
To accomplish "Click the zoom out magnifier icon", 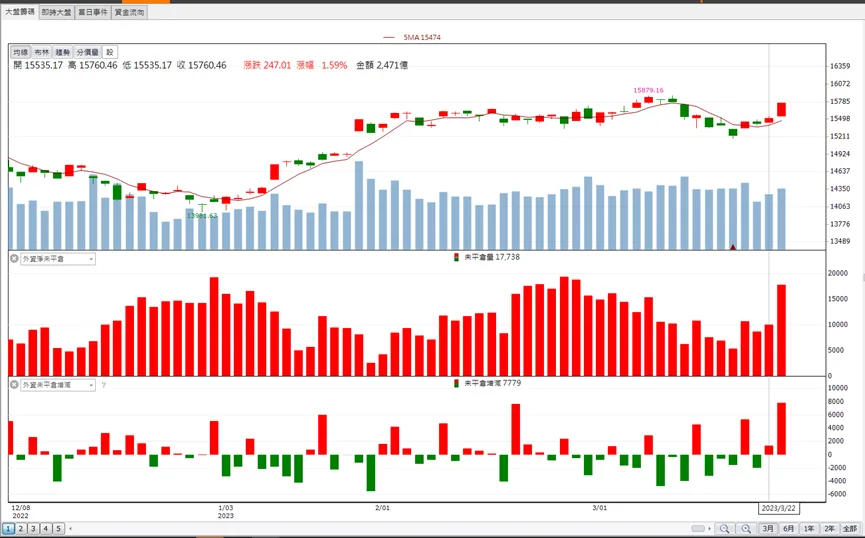I will tap(724, 529).
